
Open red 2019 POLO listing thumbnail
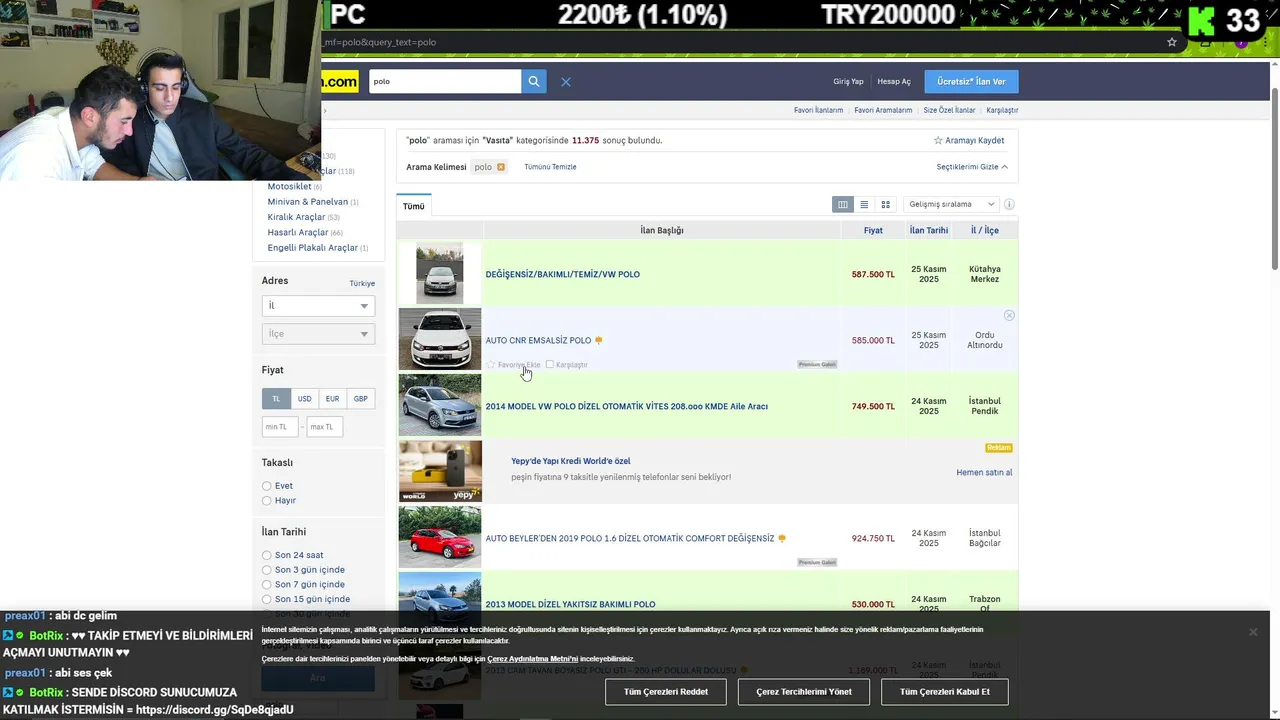click(x=440, y=537)
